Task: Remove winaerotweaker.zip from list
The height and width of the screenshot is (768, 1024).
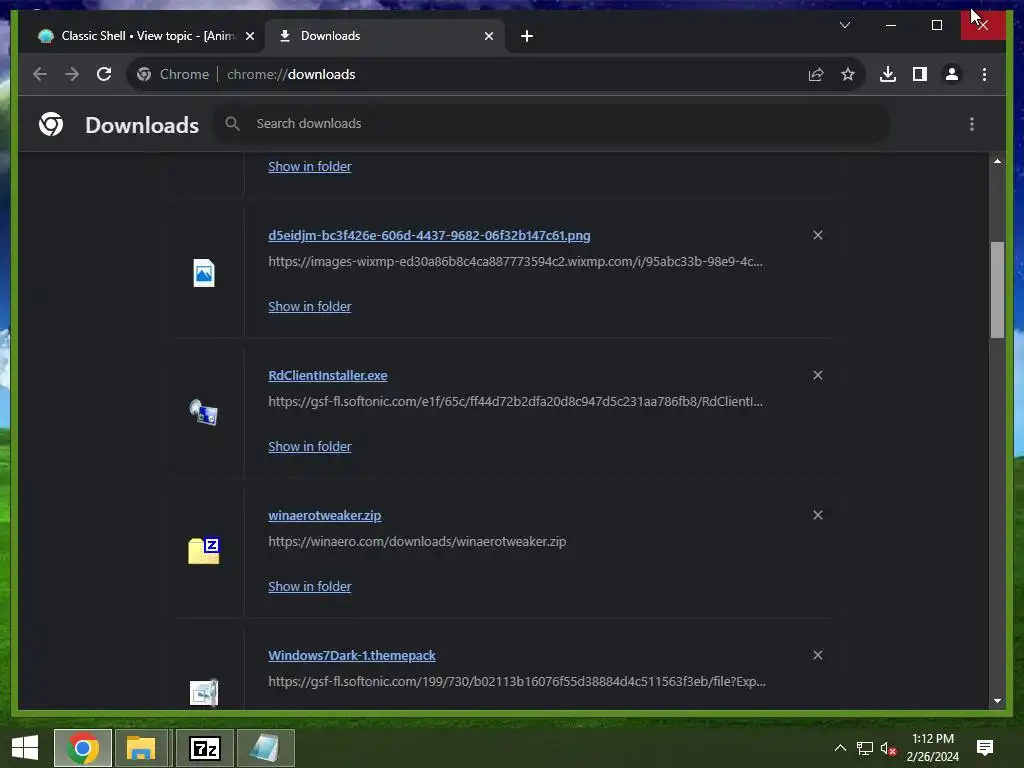Action: pyautogui.click(x=818, y=515)
